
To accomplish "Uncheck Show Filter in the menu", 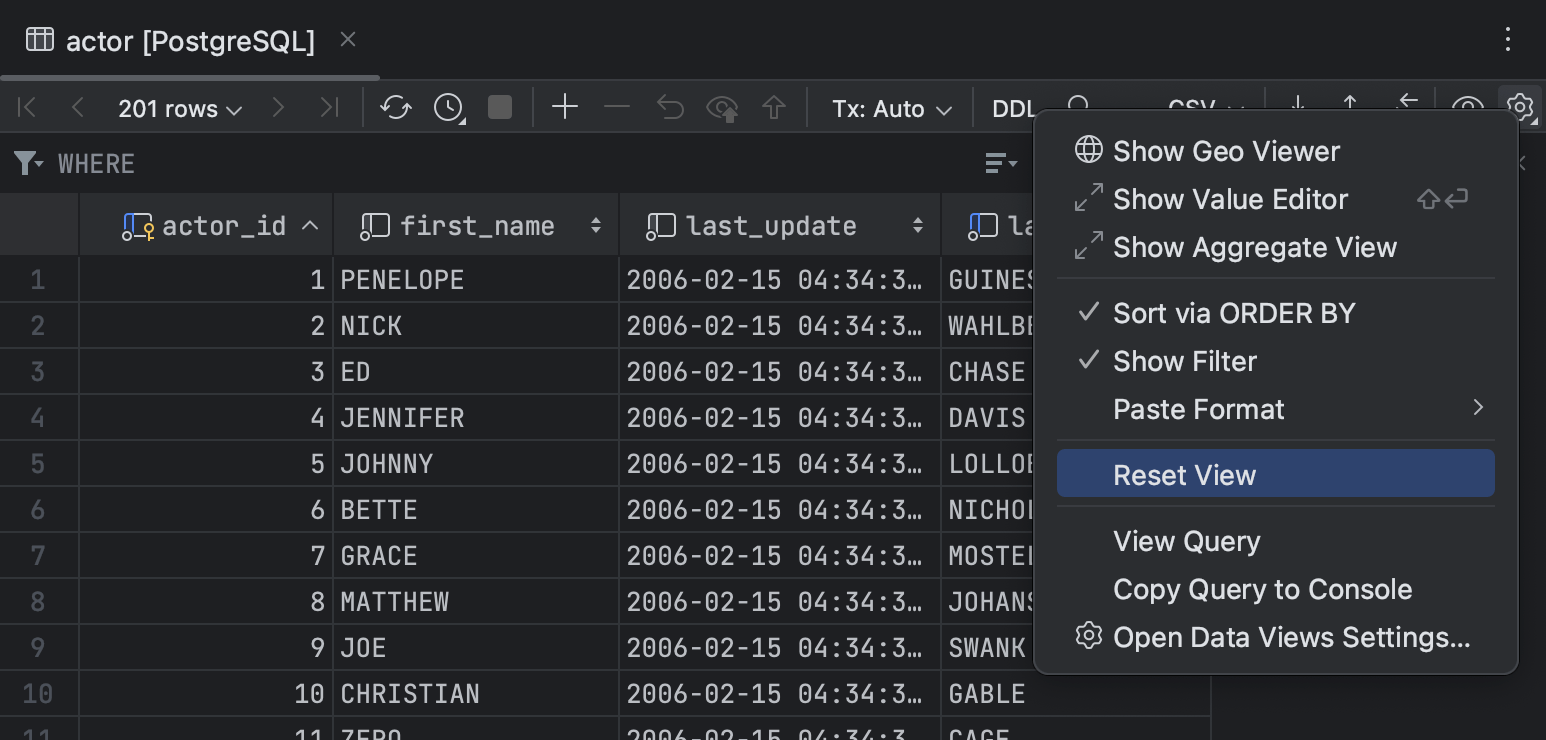I will tap(1184, 361).
